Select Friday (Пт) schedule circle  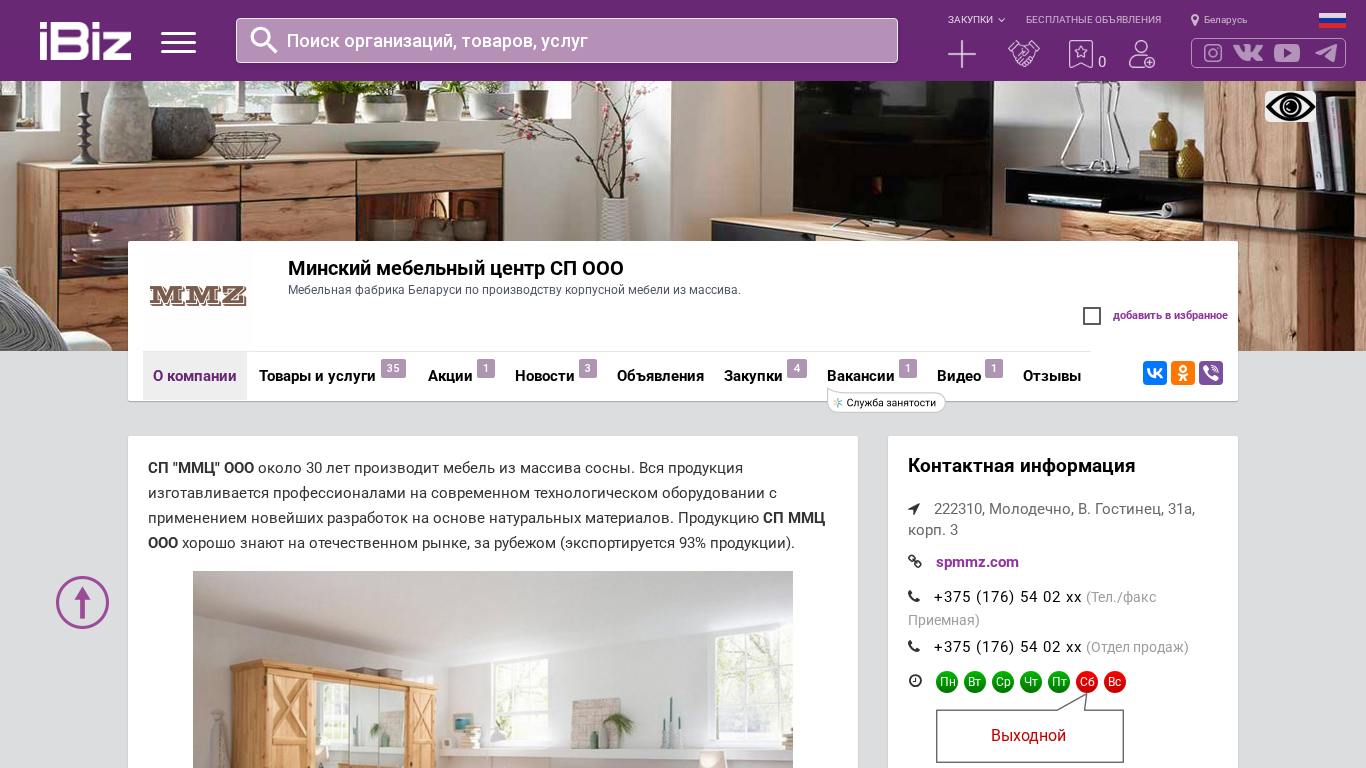click(1059, 682)
